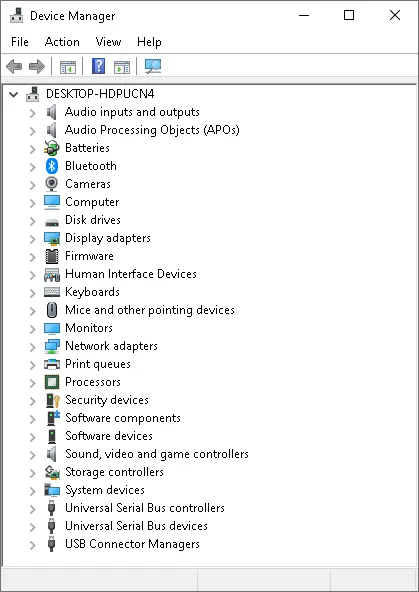The image size is (419, 592).
Task: Select the Security devices label
Action: pyautogui.click(x=107, y=400)
